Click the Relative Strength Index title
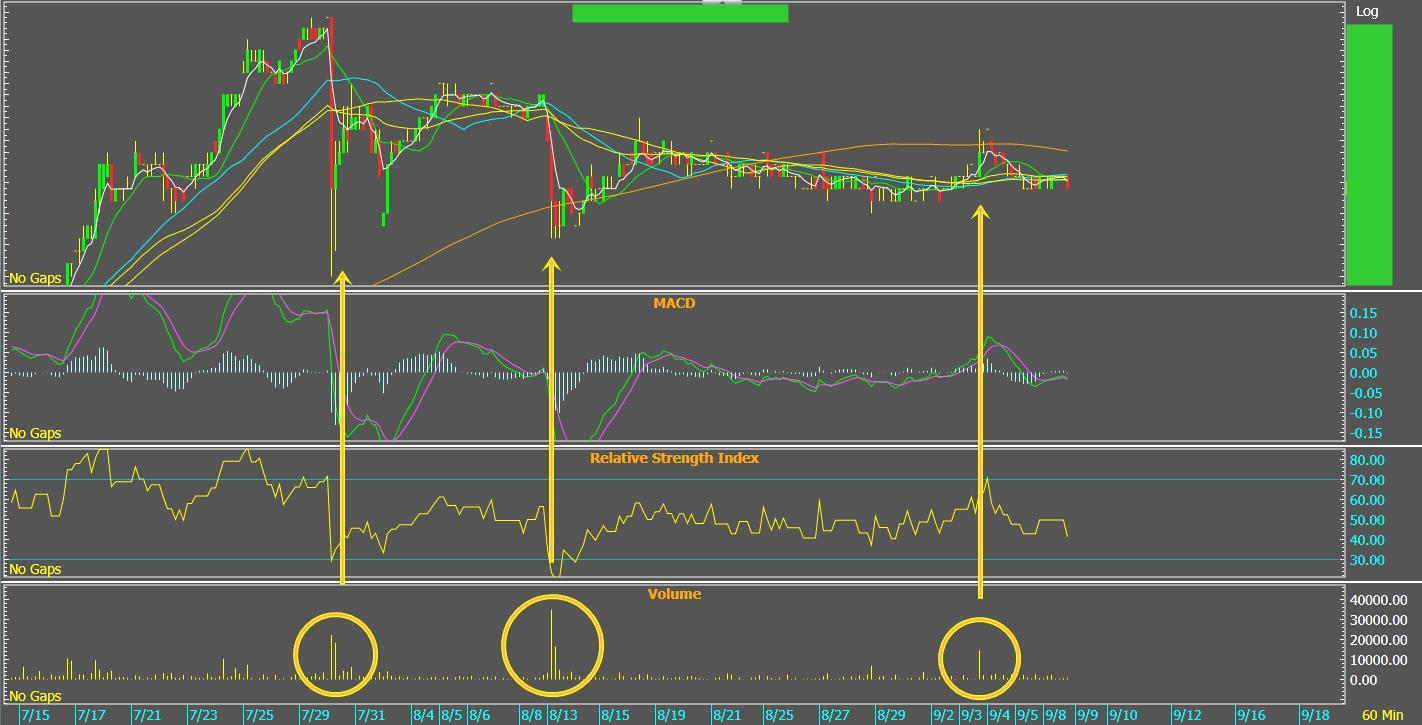Image resolution: width=1422 pixels, height=725 pixels. click(x=674, y=458)
